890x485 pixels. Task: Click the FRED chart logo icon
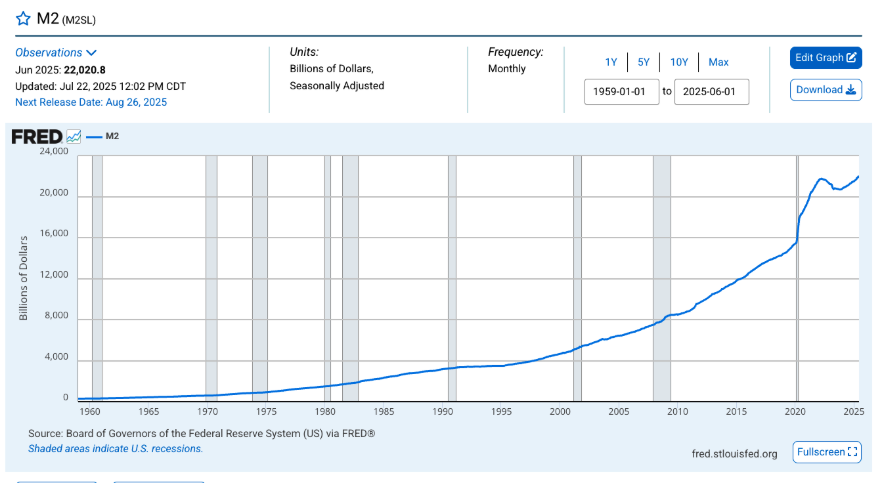[x=74, y=136]
